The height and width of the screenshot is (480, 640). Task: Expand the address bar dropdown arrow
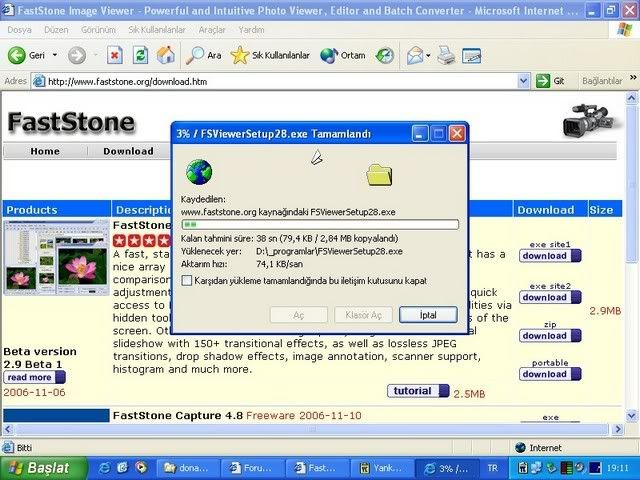[523, 81]
